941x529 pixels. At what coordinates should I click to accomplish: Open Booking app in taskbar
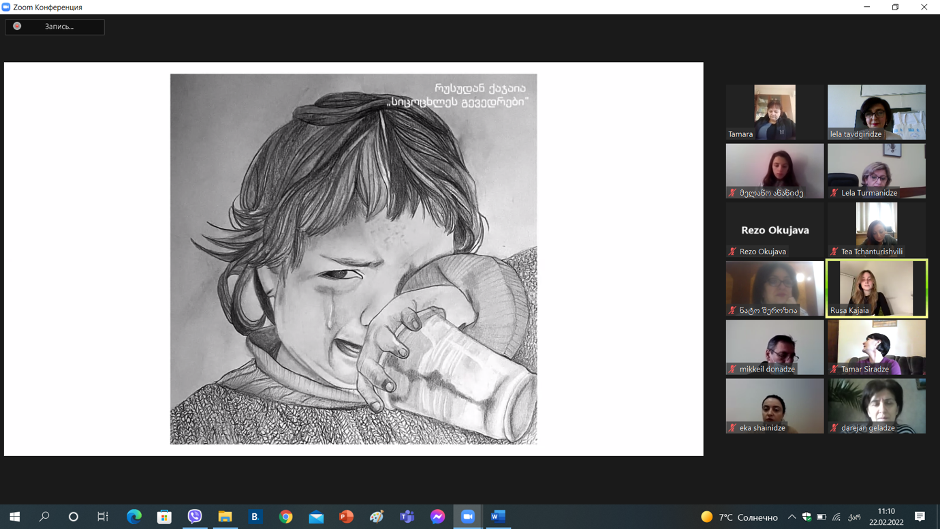pos(255,516)
